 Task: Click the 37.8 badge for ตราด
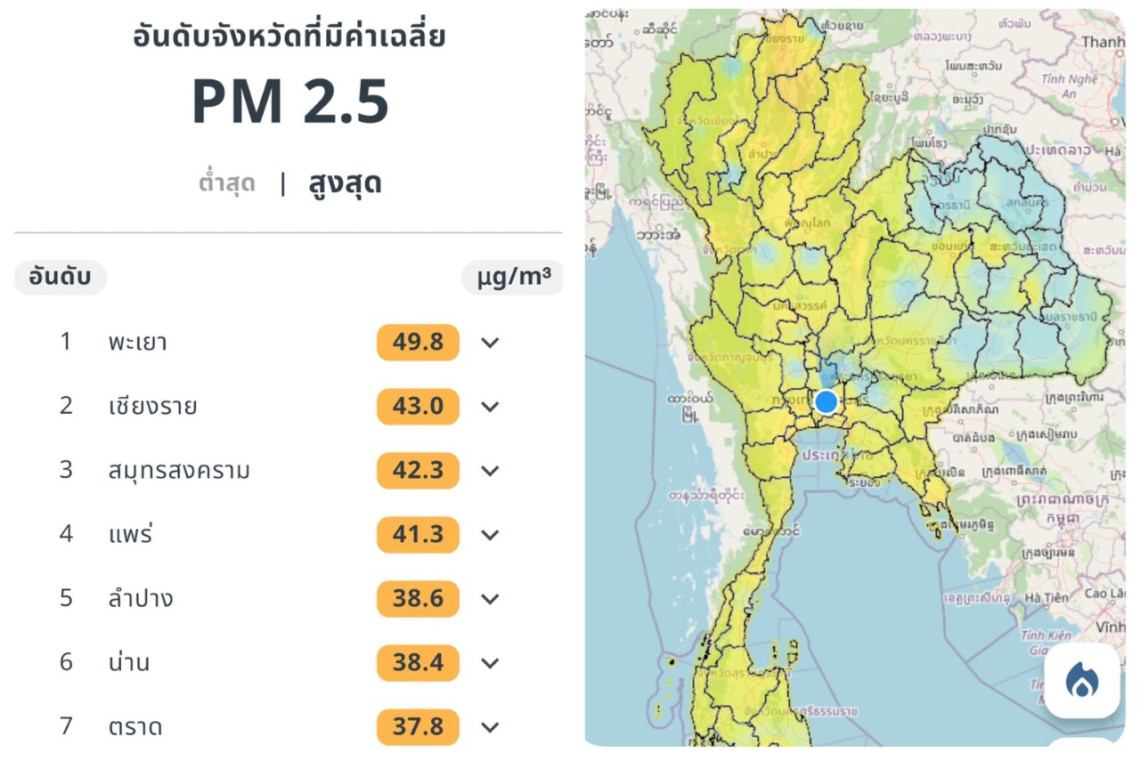[418, 727]
